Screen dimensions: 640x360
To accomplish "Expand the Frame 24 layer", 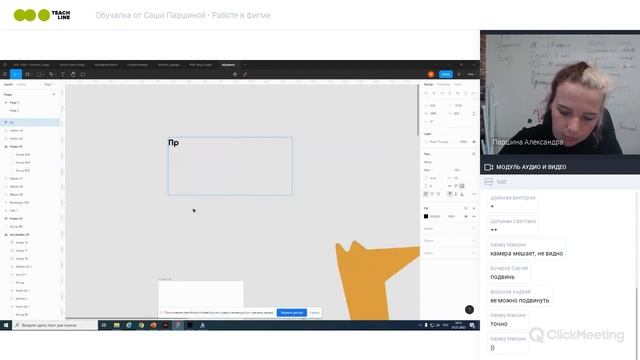I will click(x=6, y=218).
